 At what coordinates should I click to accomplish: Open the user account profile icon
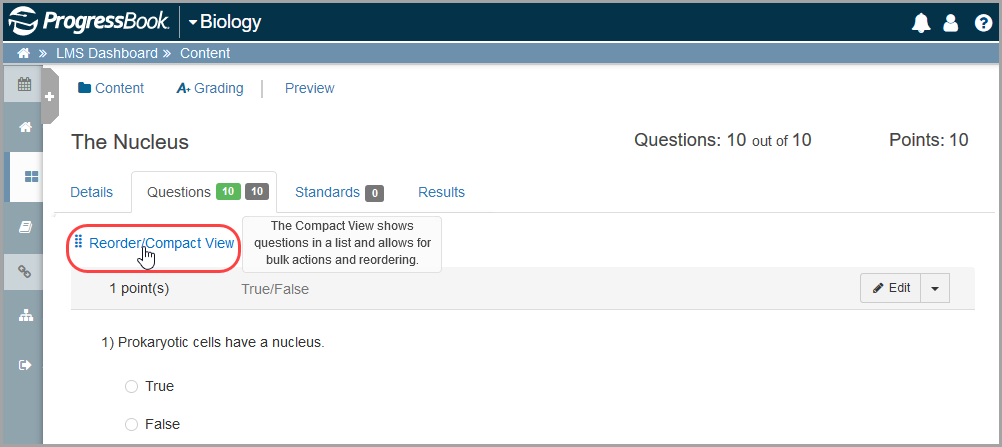[951, 22]
